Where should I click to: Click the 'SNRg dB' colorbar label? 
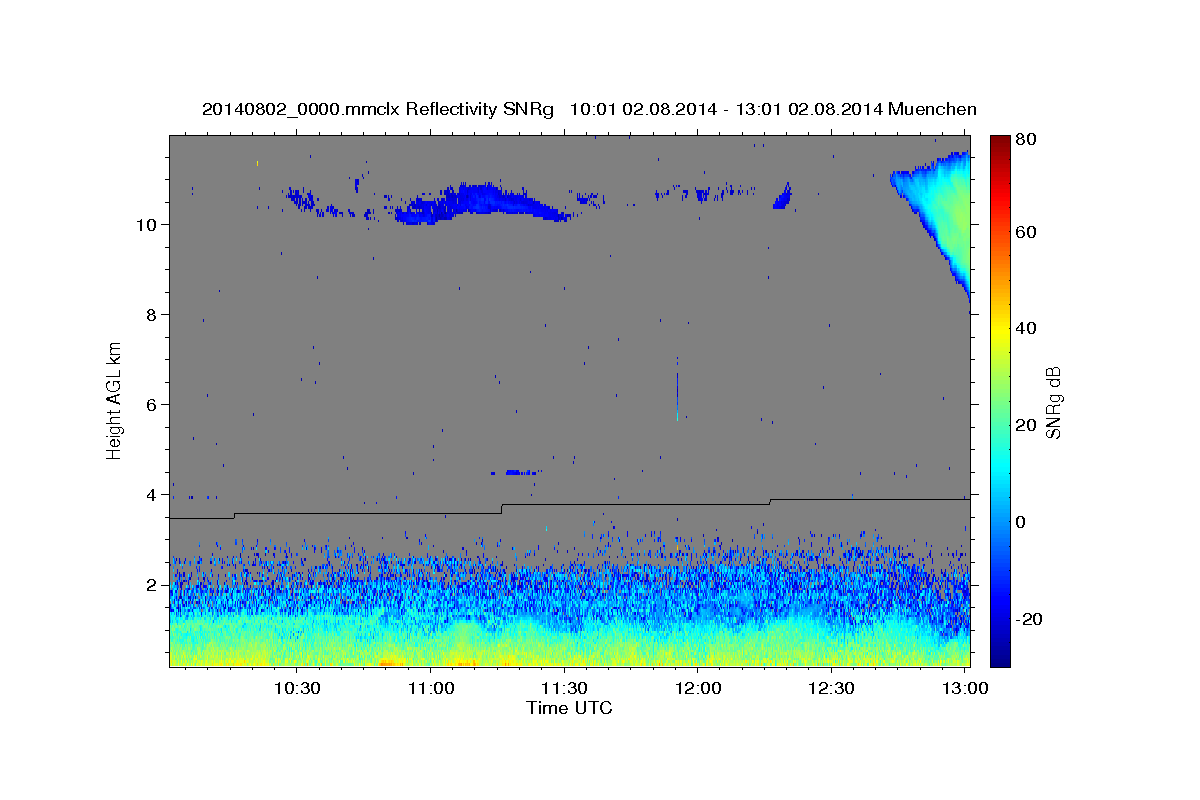1053,402
